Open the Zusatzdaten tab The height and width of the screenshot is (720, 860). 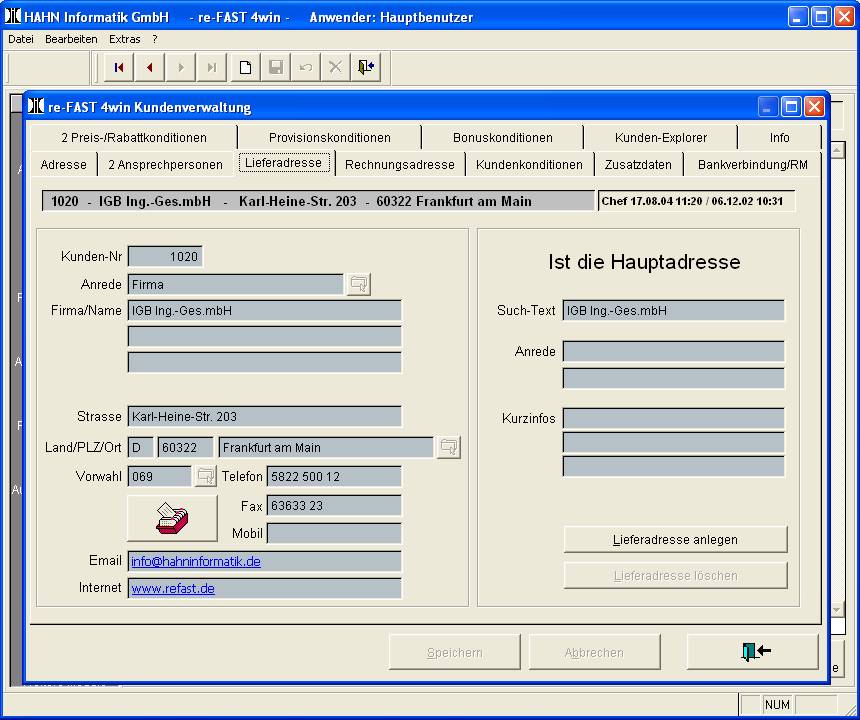pos(638,165)
